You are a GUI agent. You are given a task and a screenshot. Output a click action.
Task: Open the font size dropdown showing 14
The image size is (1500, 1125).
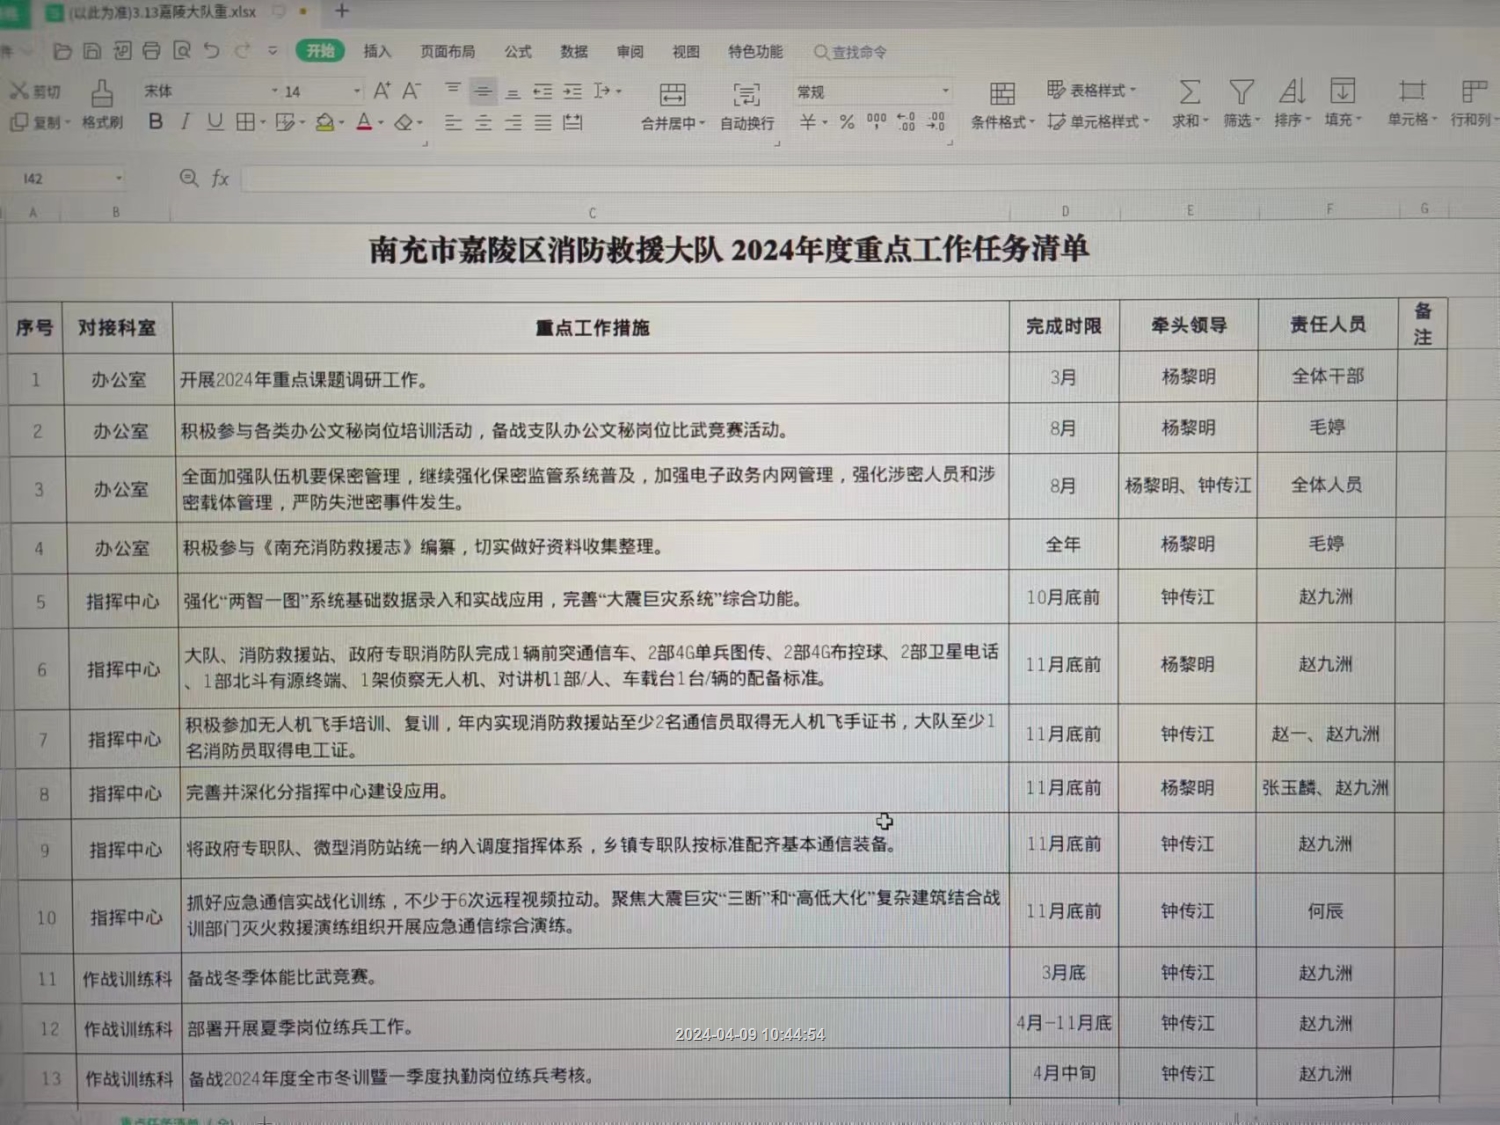click(356, 91)
